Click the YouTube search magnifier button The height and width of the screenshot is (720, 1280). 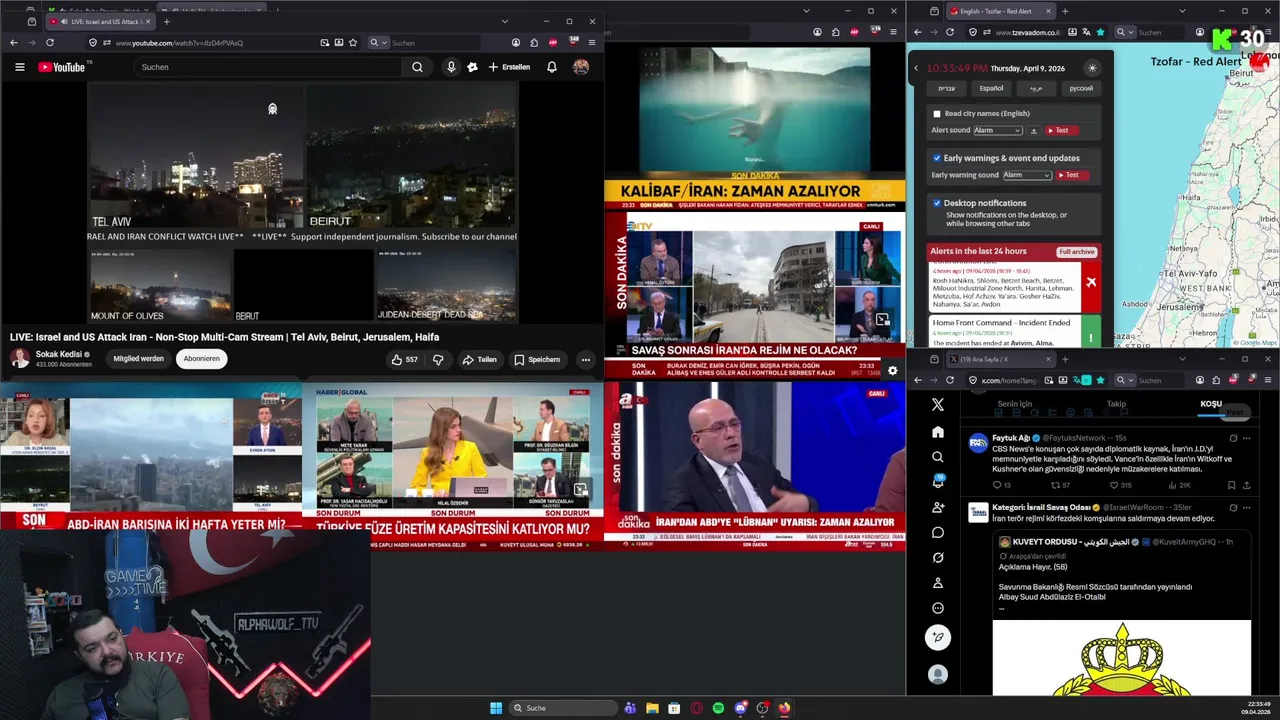tap(417, 67)
